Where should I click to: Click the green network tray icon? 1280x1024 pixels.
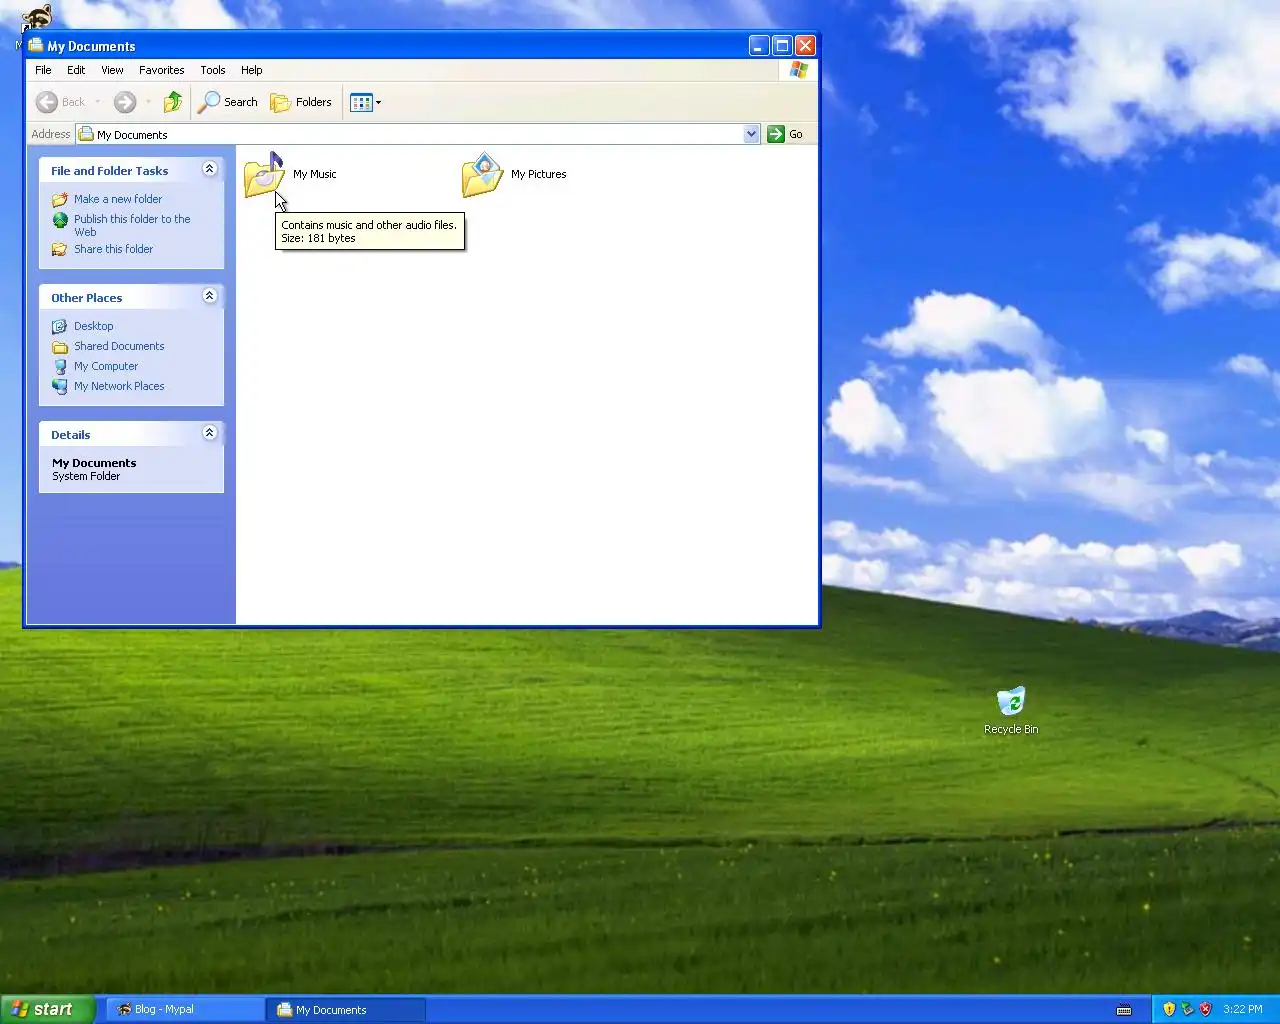1187,1009
